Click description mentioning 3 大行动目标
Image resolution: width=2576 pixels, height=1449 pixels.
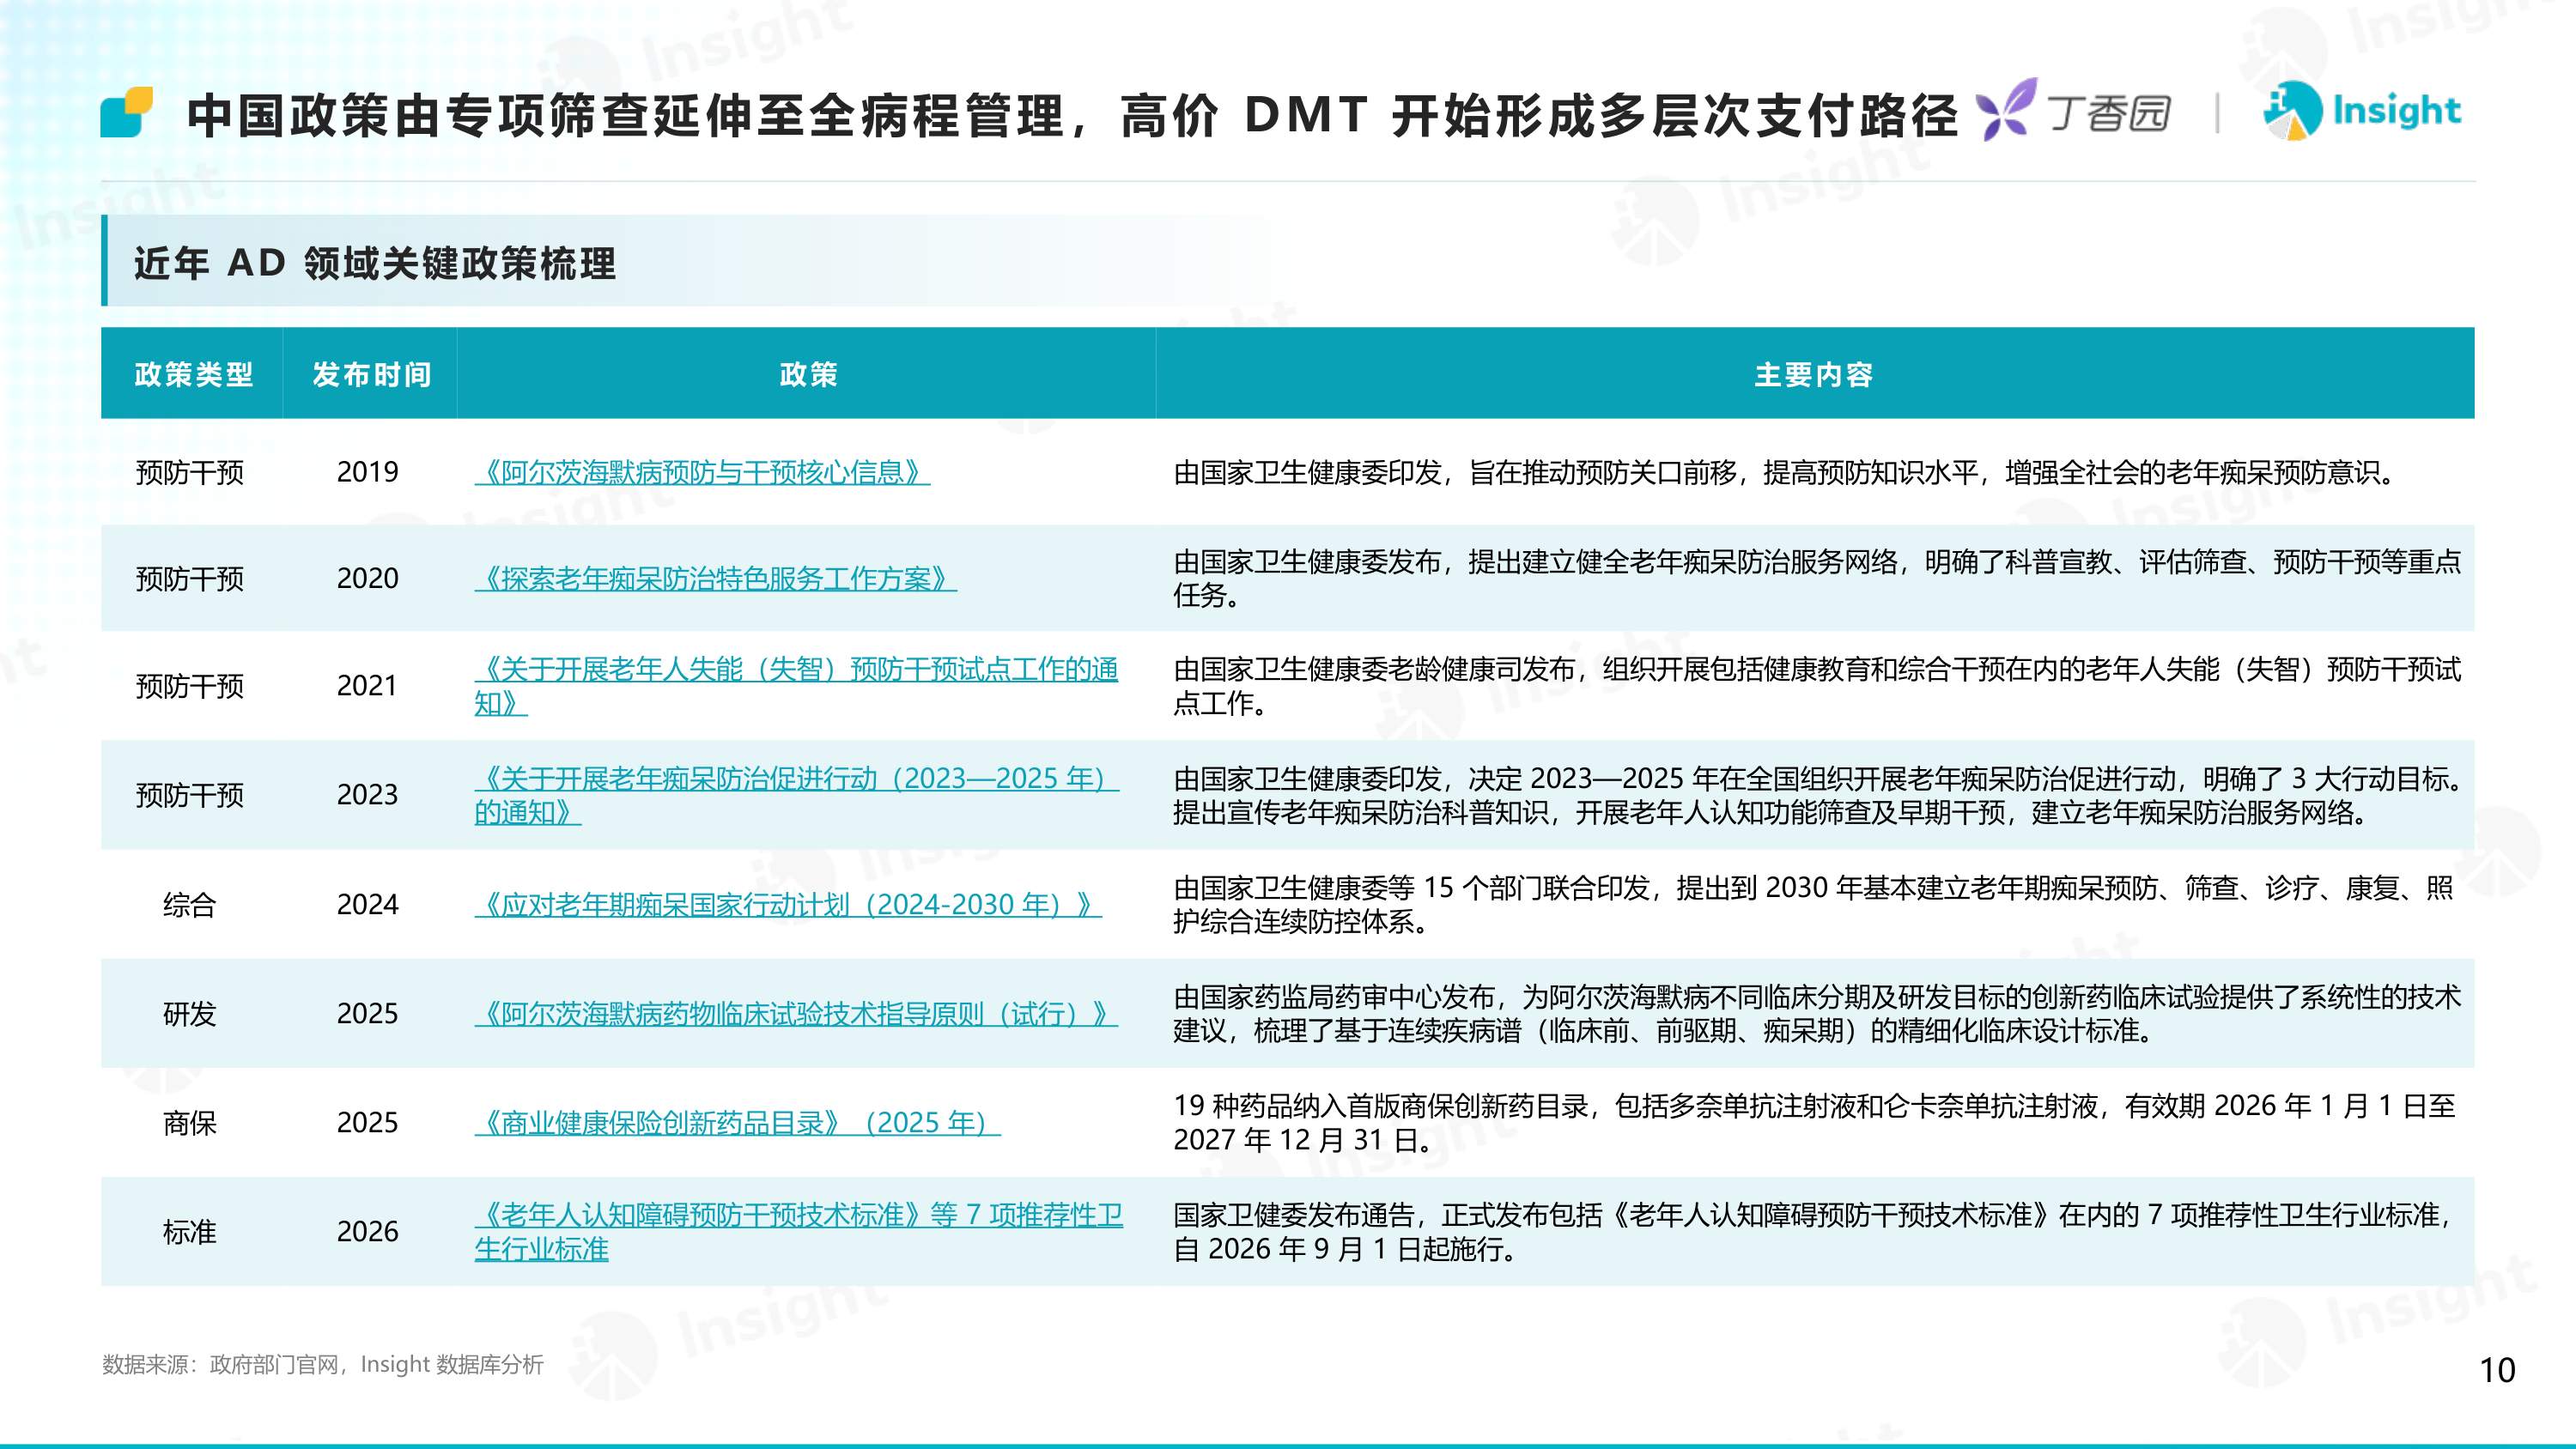click(x=1818, y=795)
